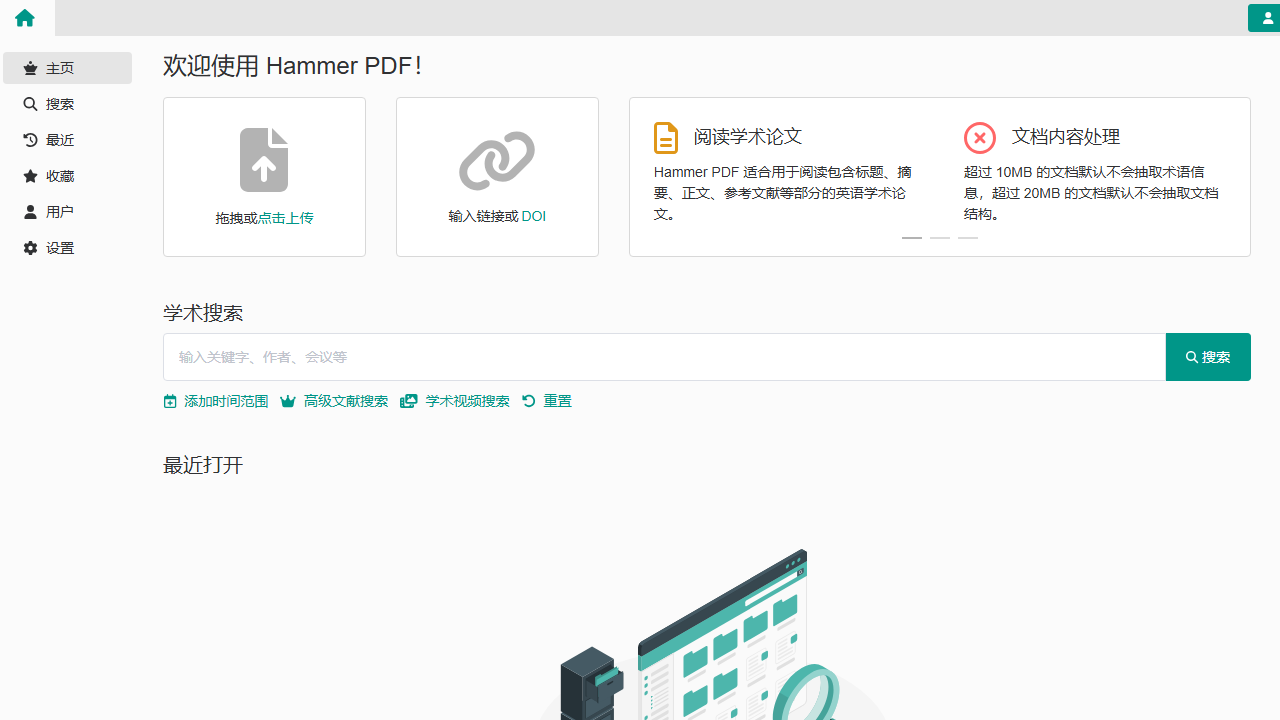The height and width of the screenshot is (720, 1280).
Task: Click the gear icon beside 设置
Action: (31, 247)
